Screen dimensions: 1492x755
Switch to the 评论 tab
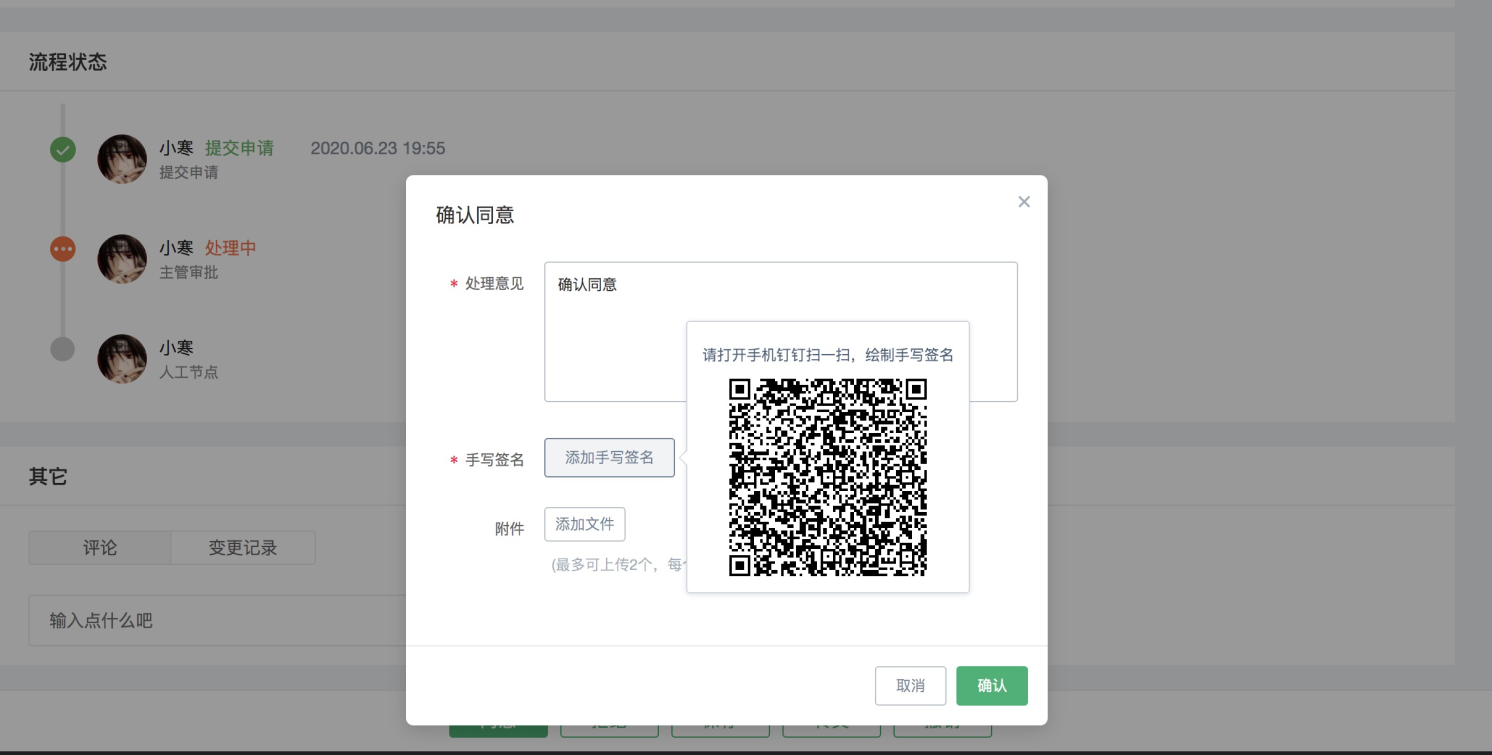[x=100, y=548]
